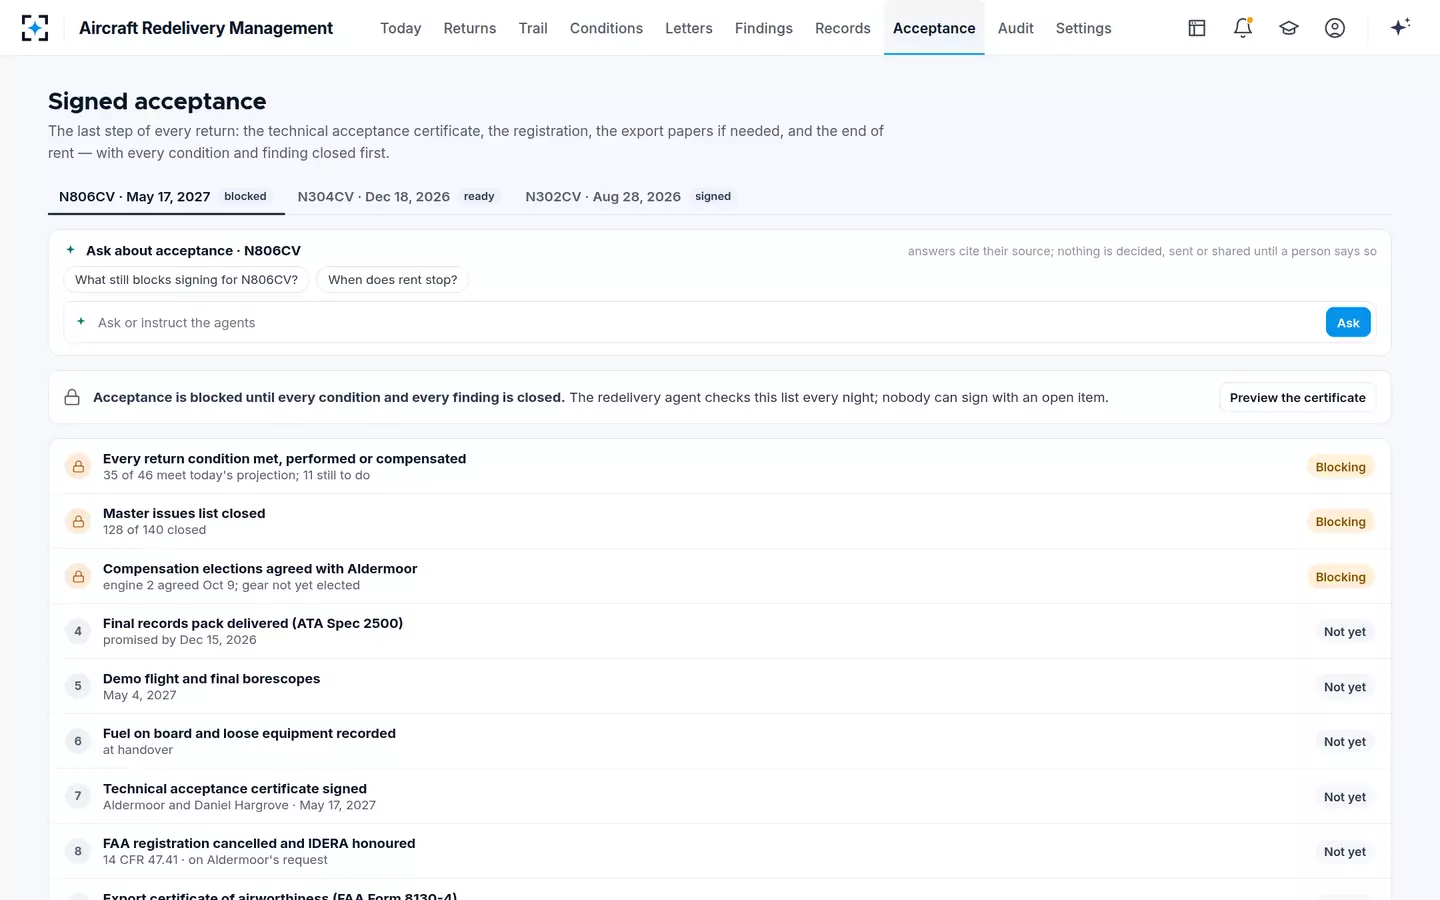Open the user account icon
This screenshot has width=1440, height=900.
point(1335,28)
